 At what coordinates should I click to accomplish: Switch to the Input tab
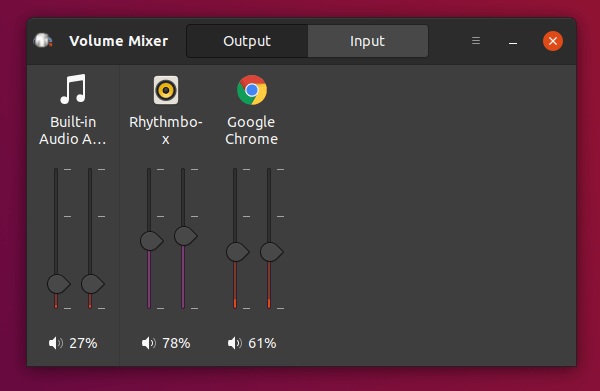coord(368,41)
